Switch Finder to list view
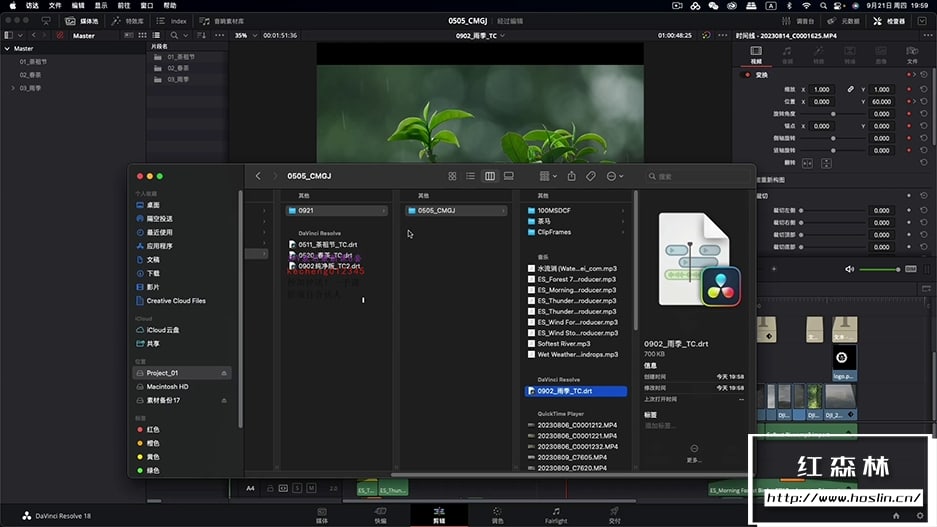The width and height of the screenshot is (937, 527). tap(470, 176)
